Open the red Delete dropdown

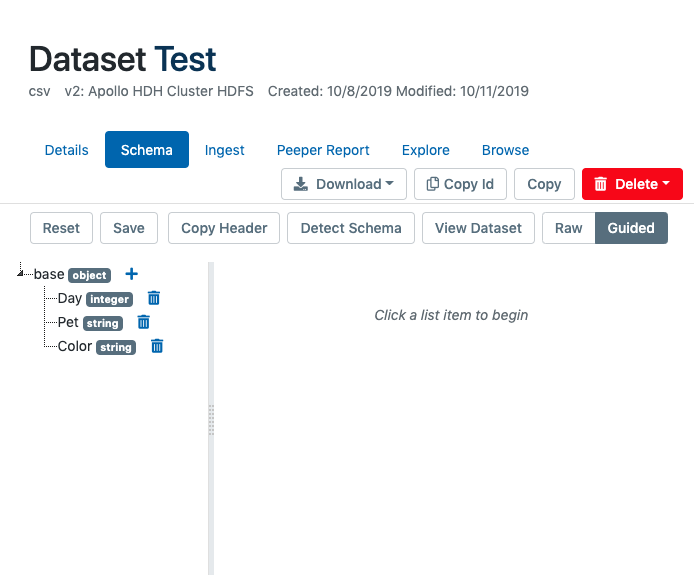click(x=632, y=184)
